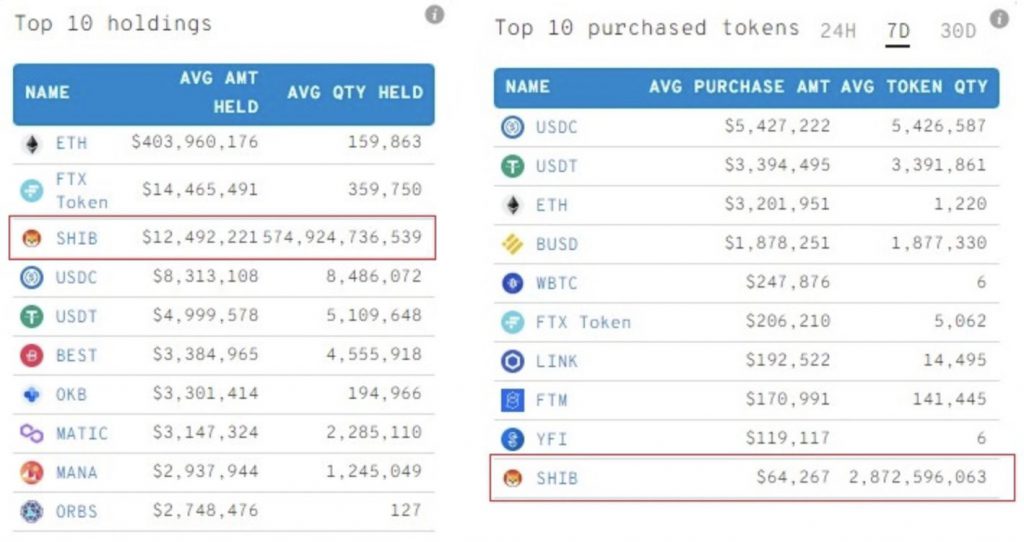Open the FTM token link
This screenshot has width=1024, height=542.
551,400
